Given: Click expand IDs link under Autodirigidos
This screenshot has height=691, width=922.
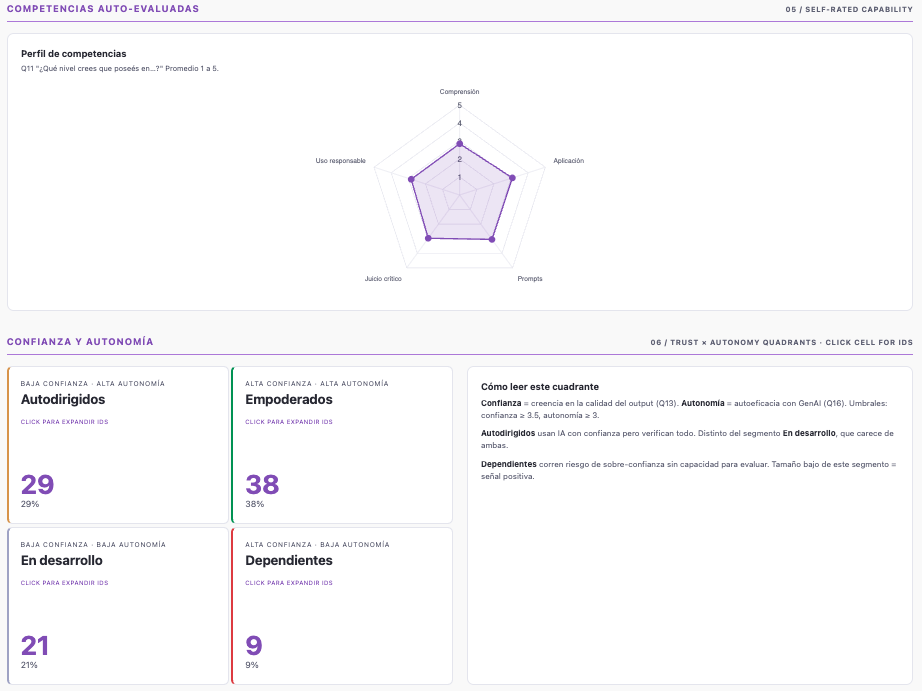Looking at the screenshot, I should pos(65,422).
